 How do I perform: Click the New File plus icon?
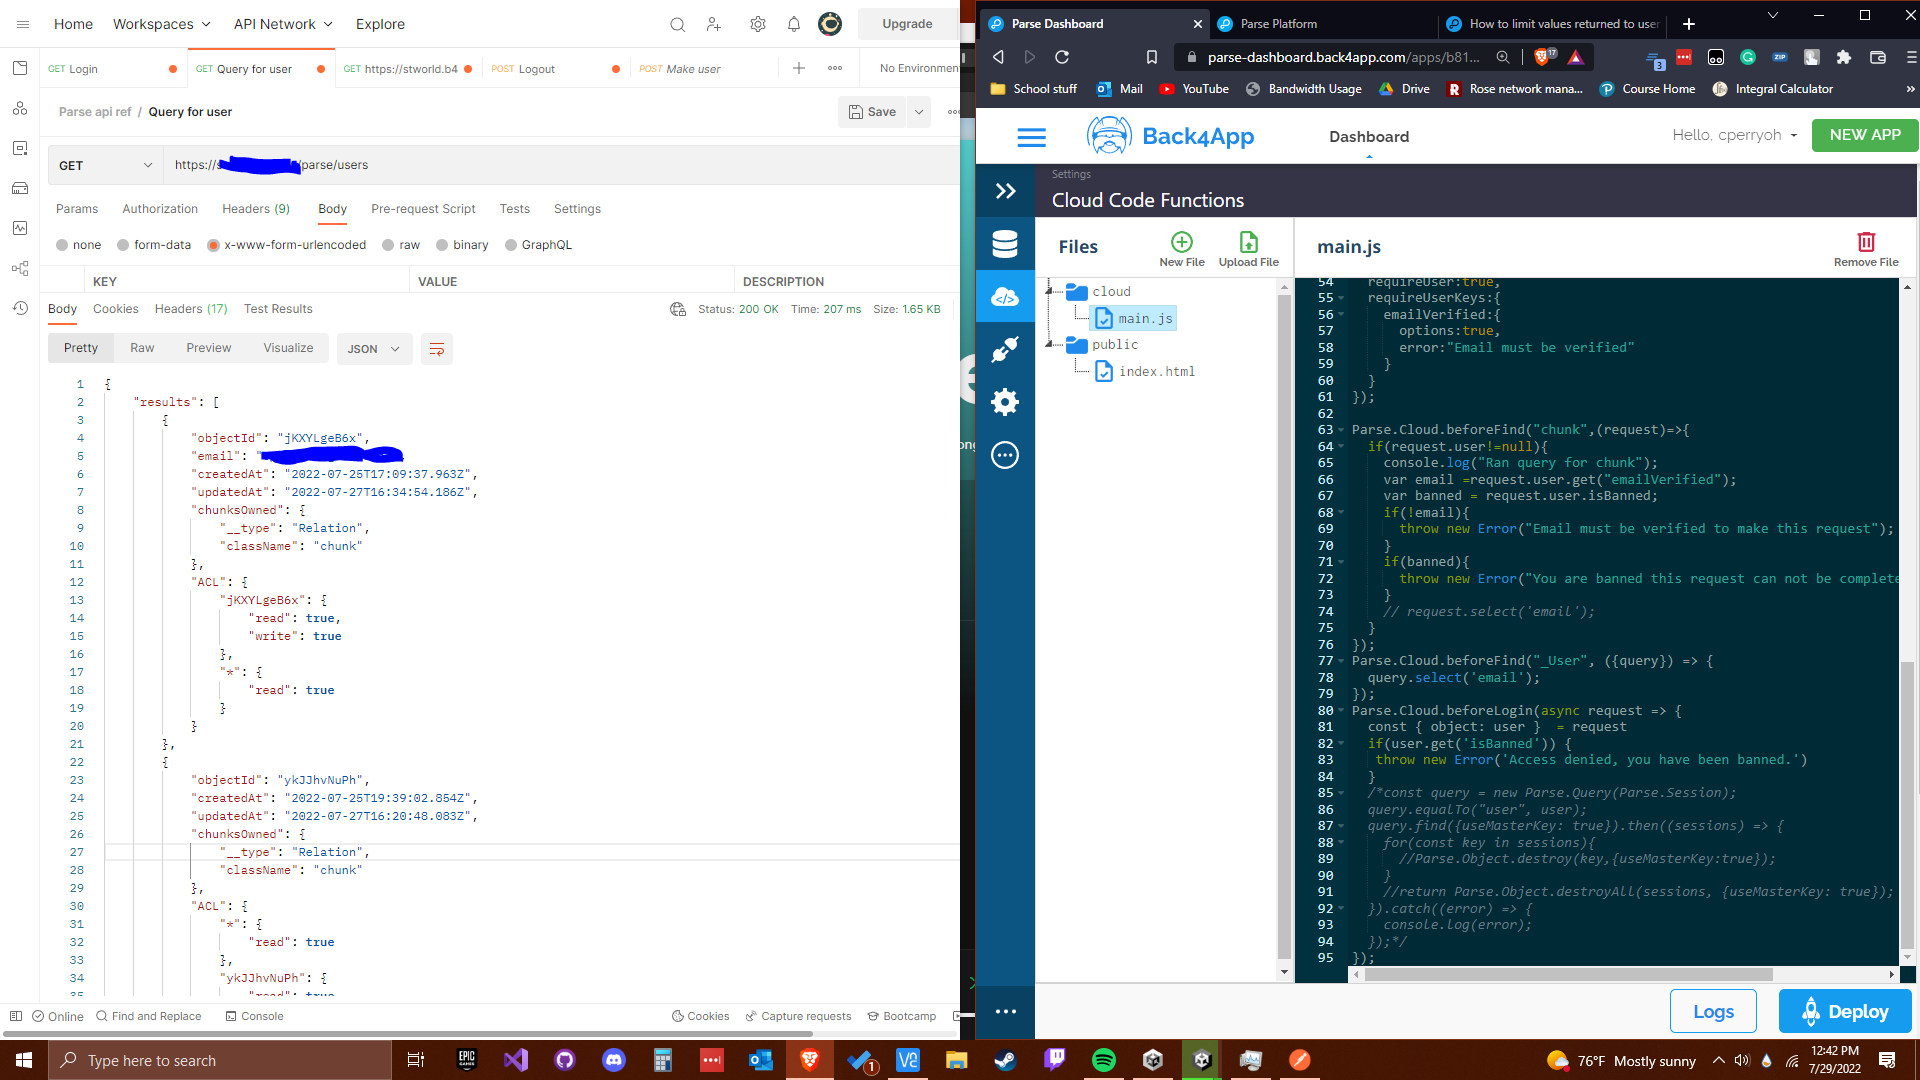pyautogui.click(x=1181, y=242)
